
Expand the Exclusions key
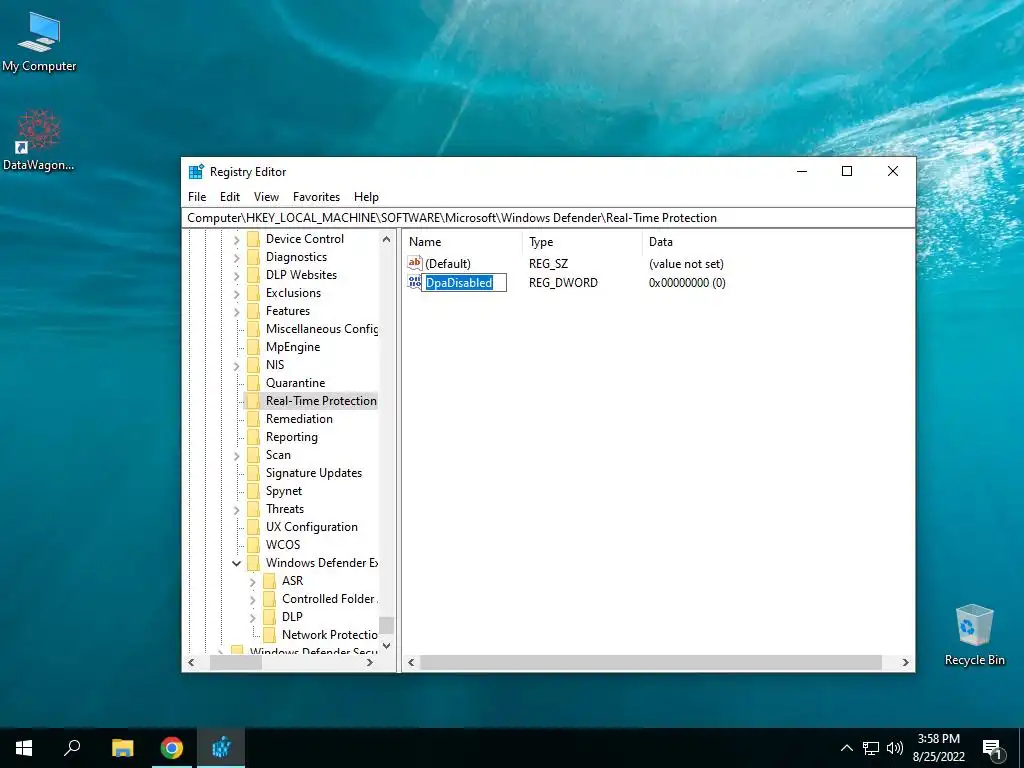(x=236, y=293)
